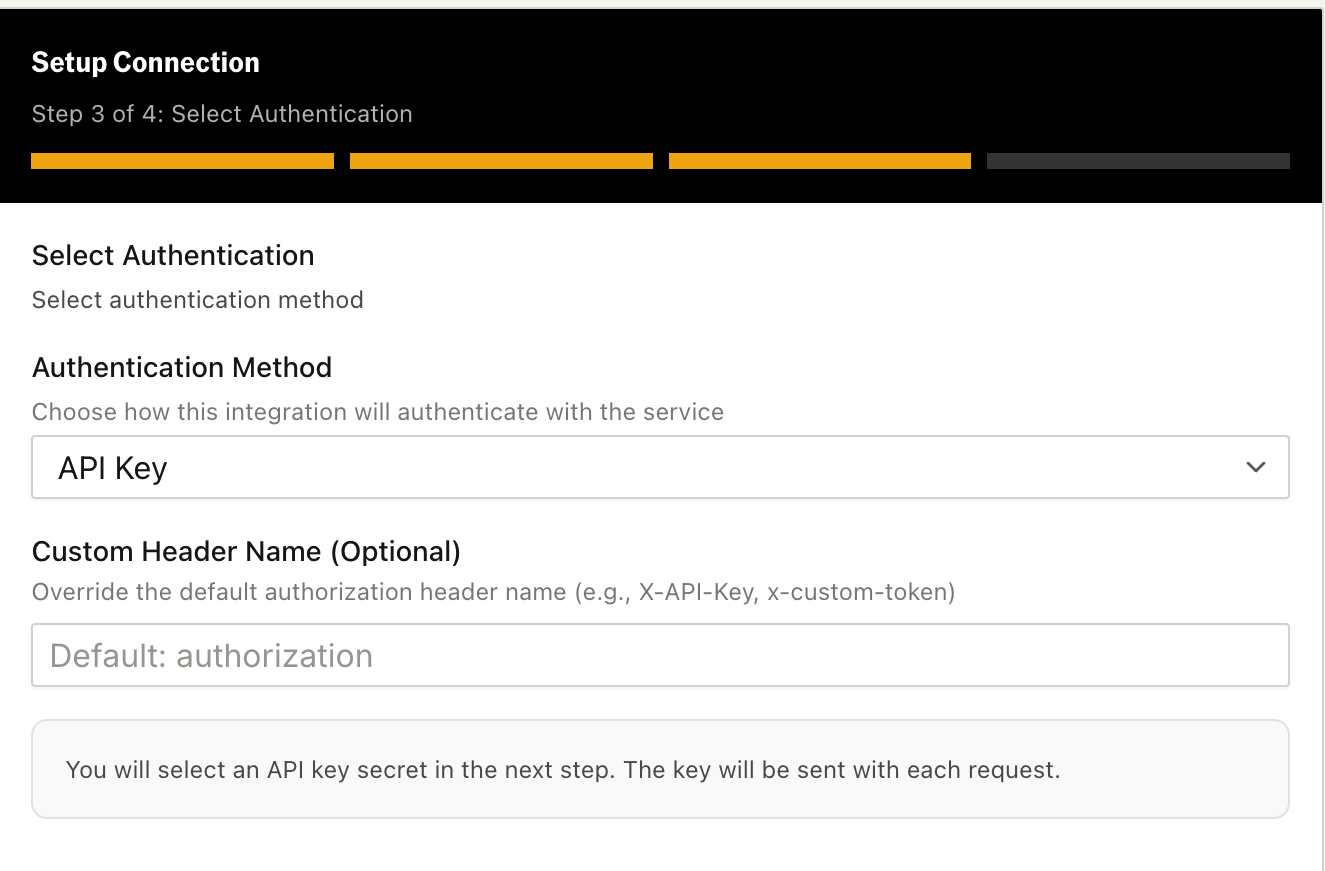Click the Step 3 of 4 label
Viewport: 1325px width, 871px height.
tap(222, 114)
